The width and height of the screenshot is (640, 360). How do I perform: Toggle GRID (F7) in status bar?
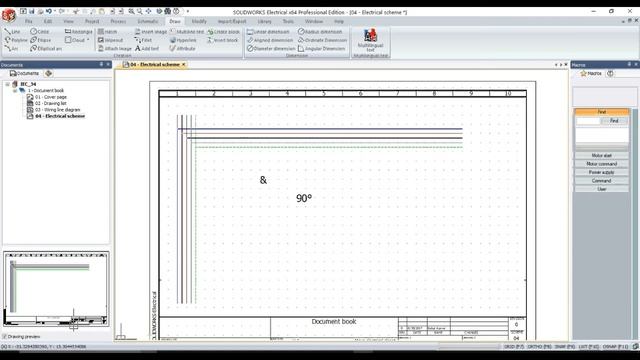point(514,347)
